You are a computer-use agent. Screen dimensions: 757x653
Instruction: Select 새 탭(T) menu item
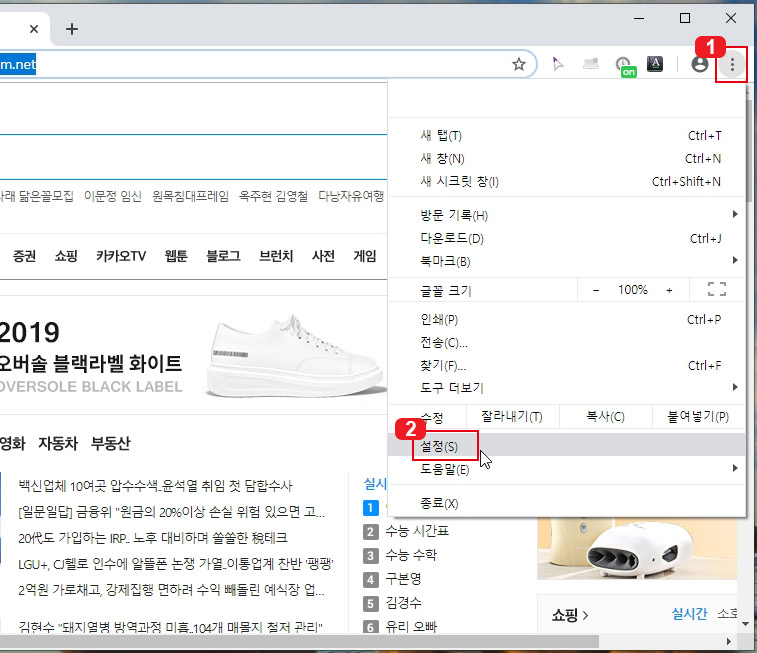[567, 136]
